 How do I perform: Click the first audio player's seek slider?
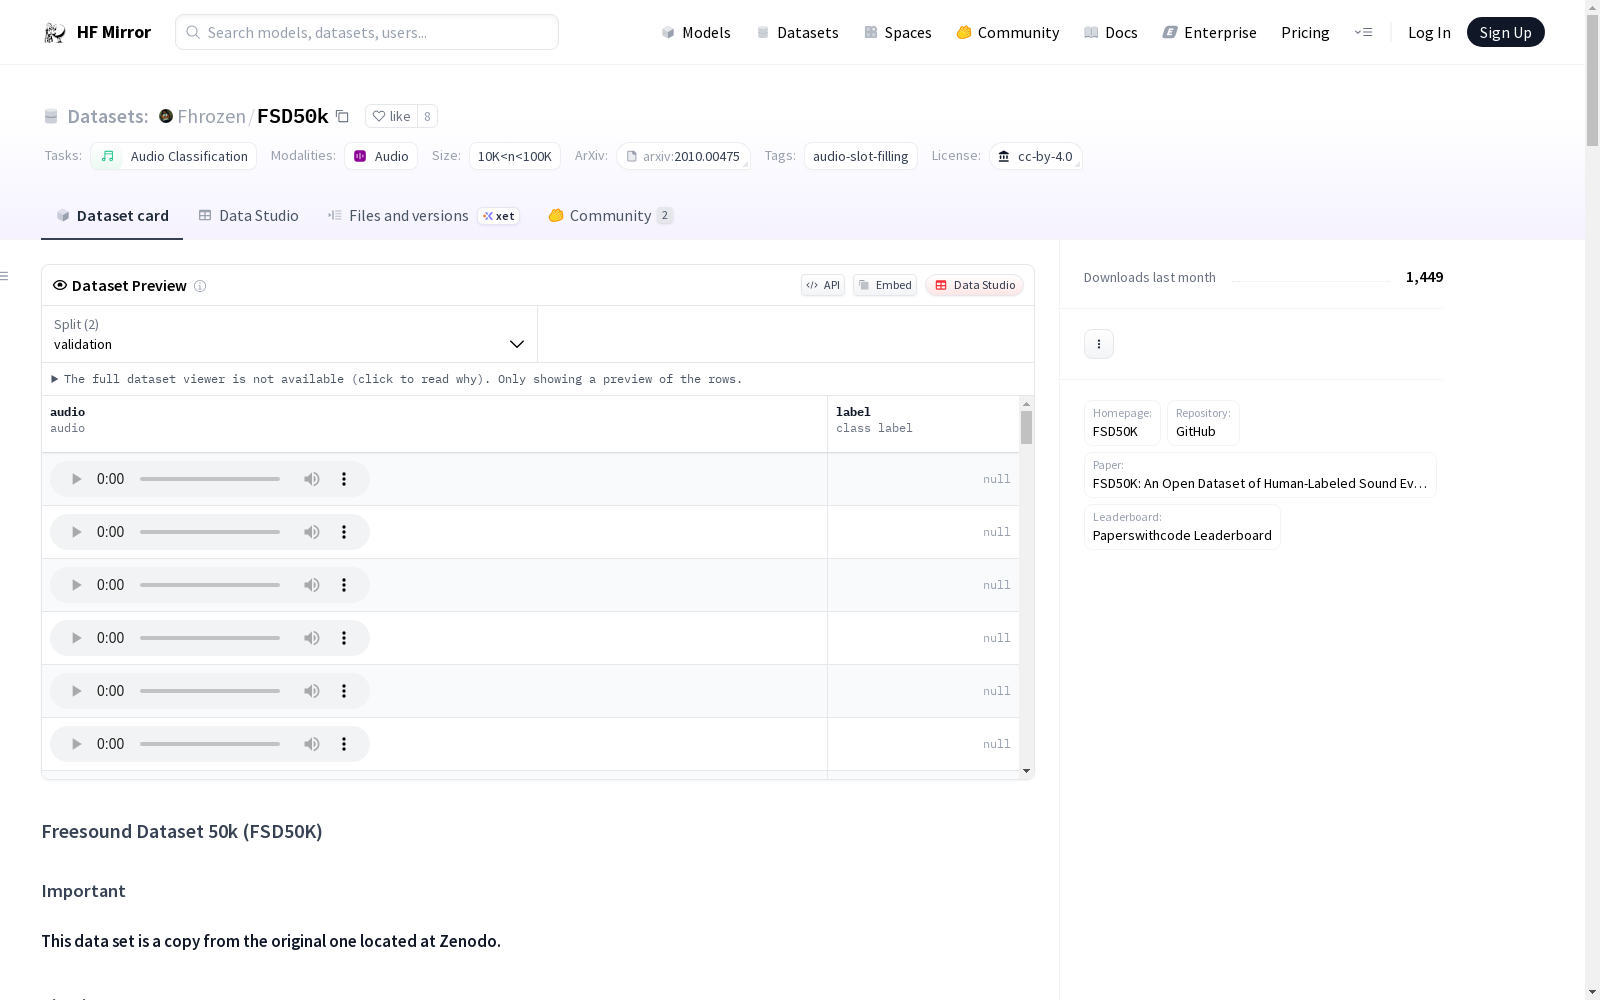click(210, 479)
